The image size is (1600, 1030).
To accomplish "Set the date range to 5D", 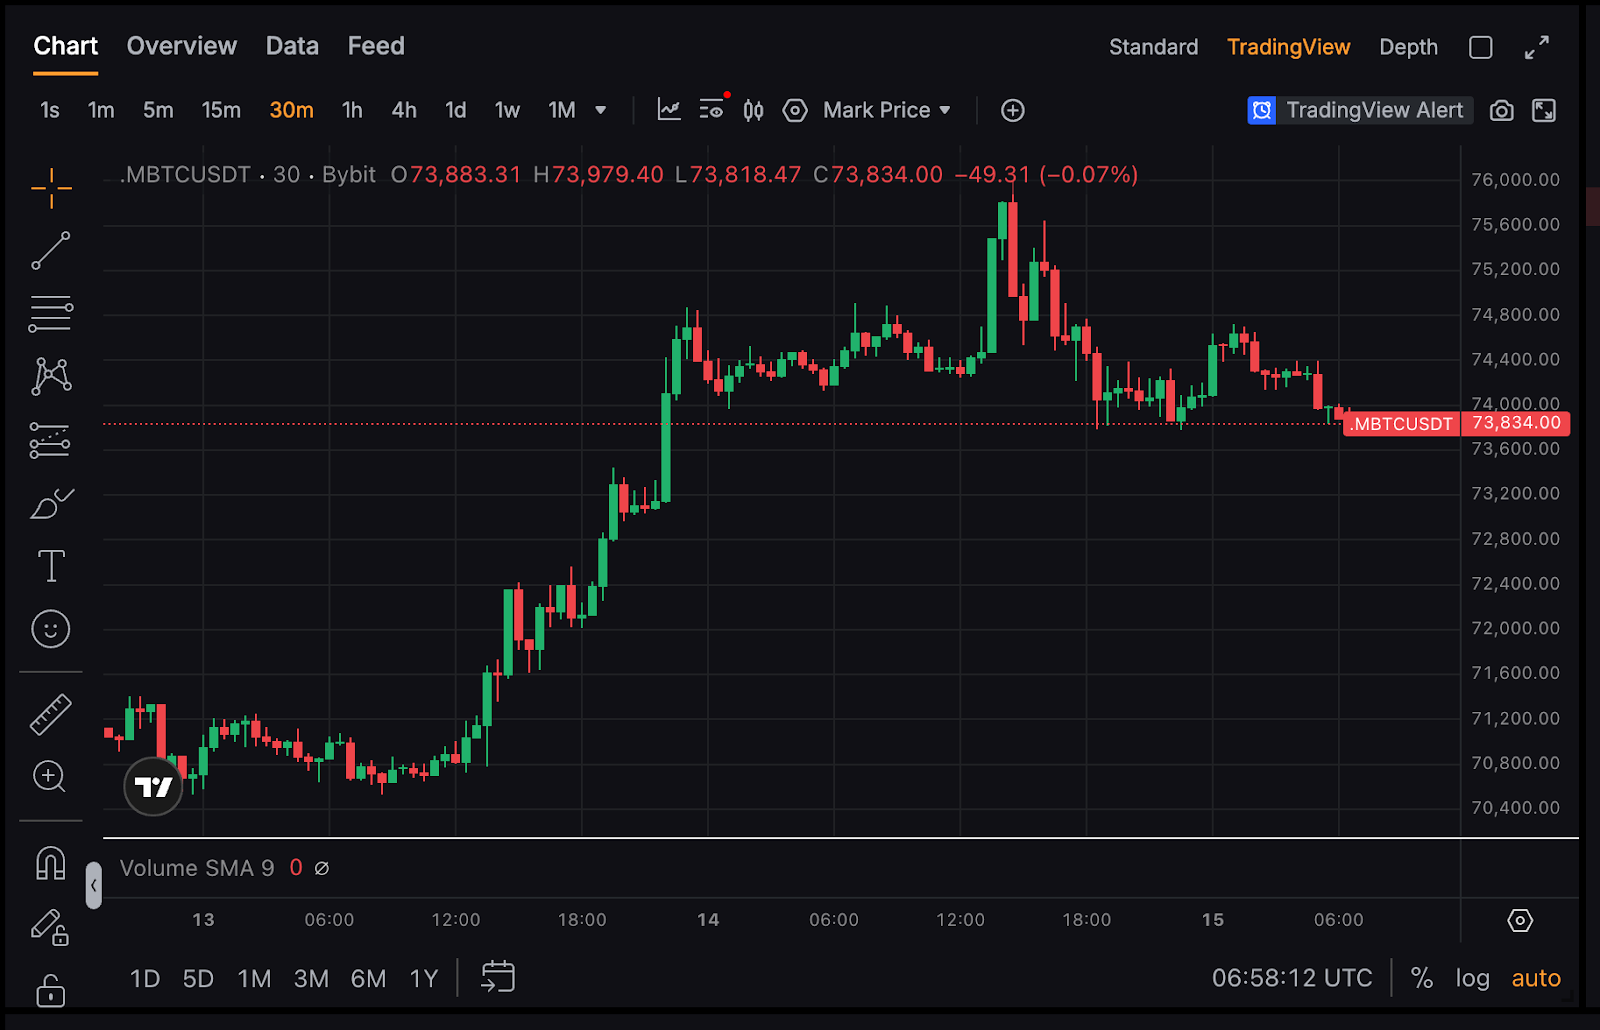I will click(198, 978).
